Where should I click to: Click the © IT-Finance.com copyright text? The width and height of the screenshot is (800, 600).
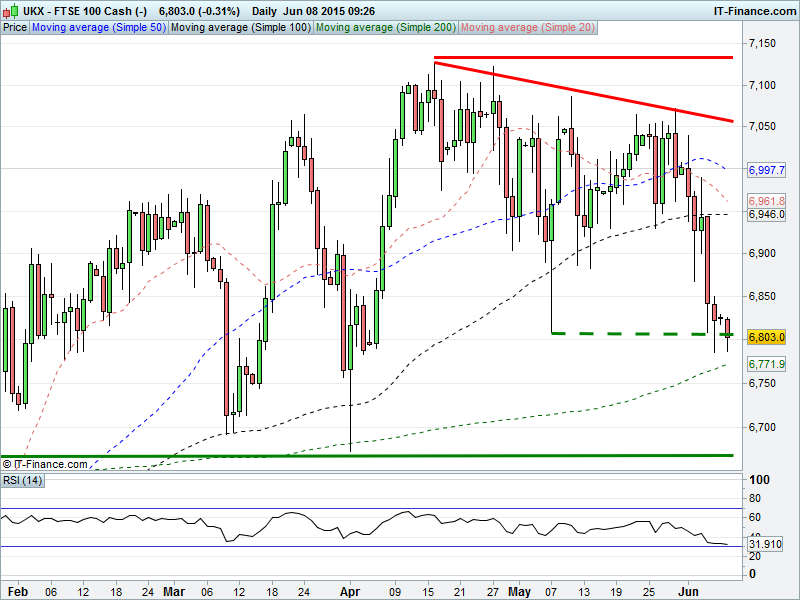(x=45, y=464)
